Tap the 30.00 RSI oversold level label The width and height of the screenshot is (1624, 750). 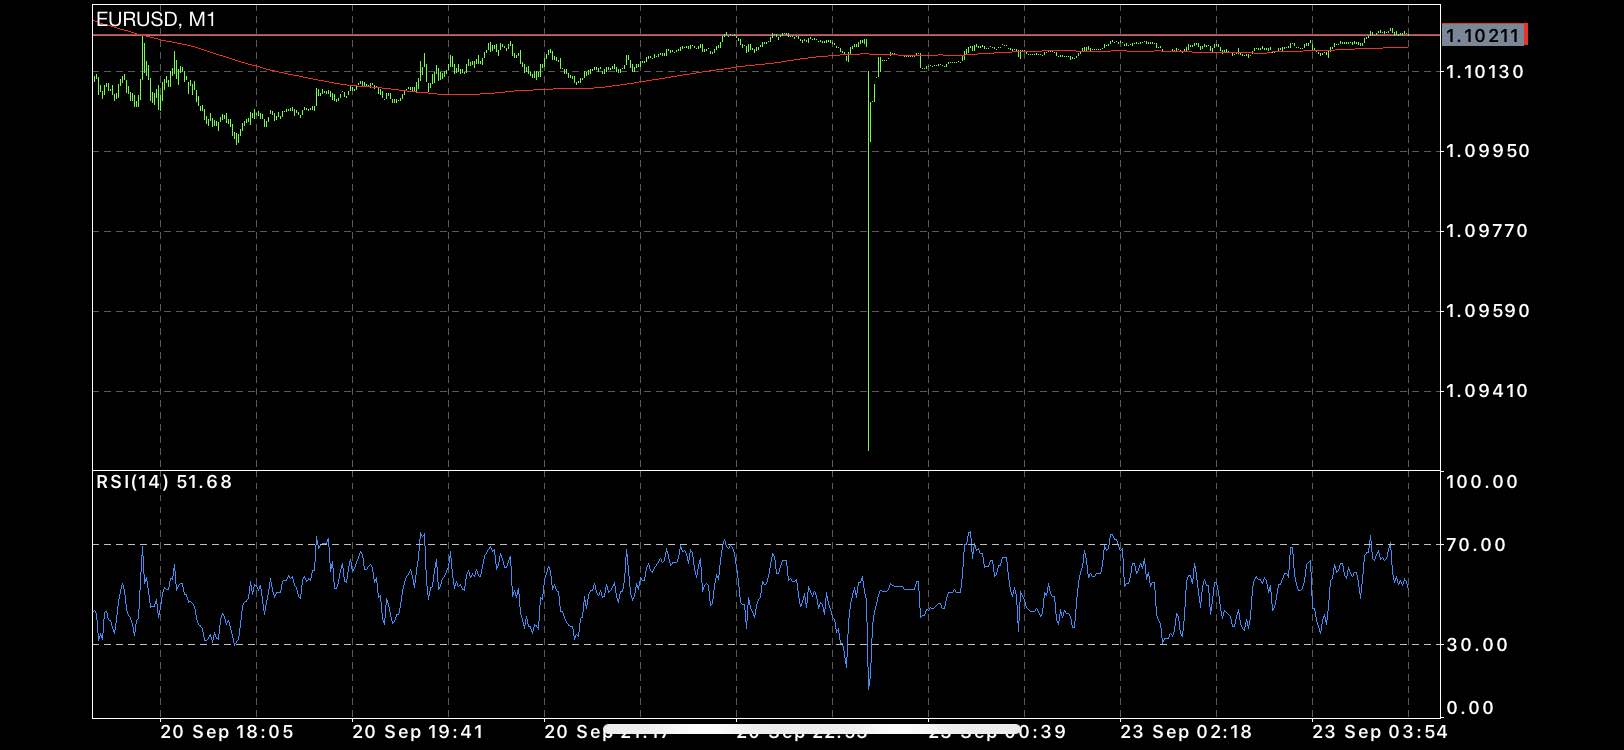tap(1477, 645)
